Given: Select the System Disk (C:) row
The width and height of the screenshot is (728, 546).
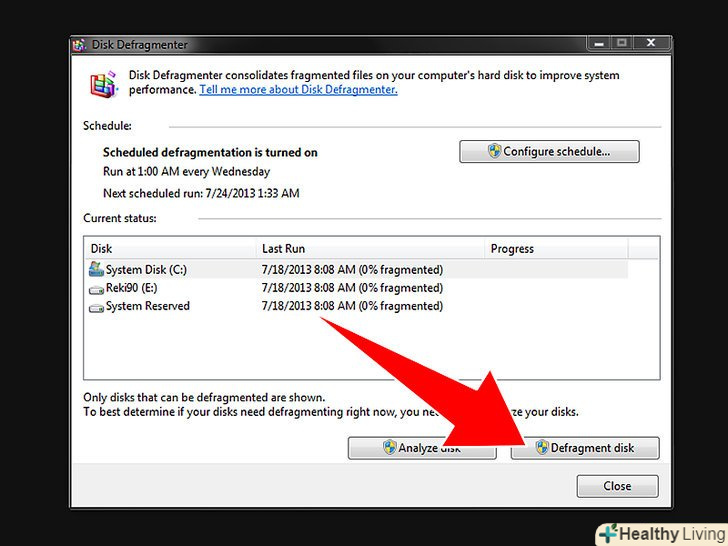Looking at the screenshot, I should coord(357,270).
